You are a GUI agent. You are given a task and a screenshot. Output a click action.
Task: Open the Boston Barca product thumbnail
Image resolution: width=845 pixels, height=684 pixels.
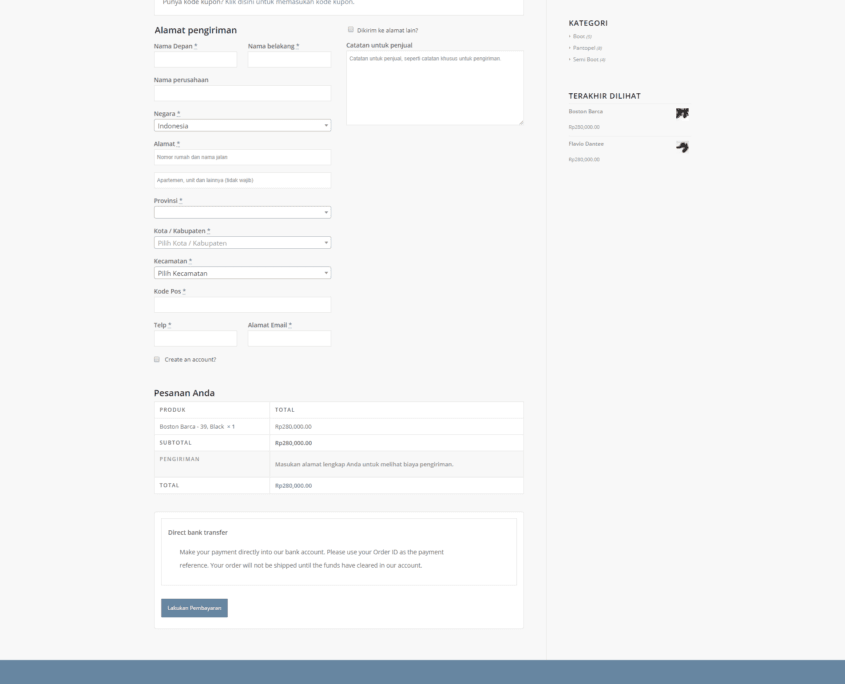[x=682, y=114]
